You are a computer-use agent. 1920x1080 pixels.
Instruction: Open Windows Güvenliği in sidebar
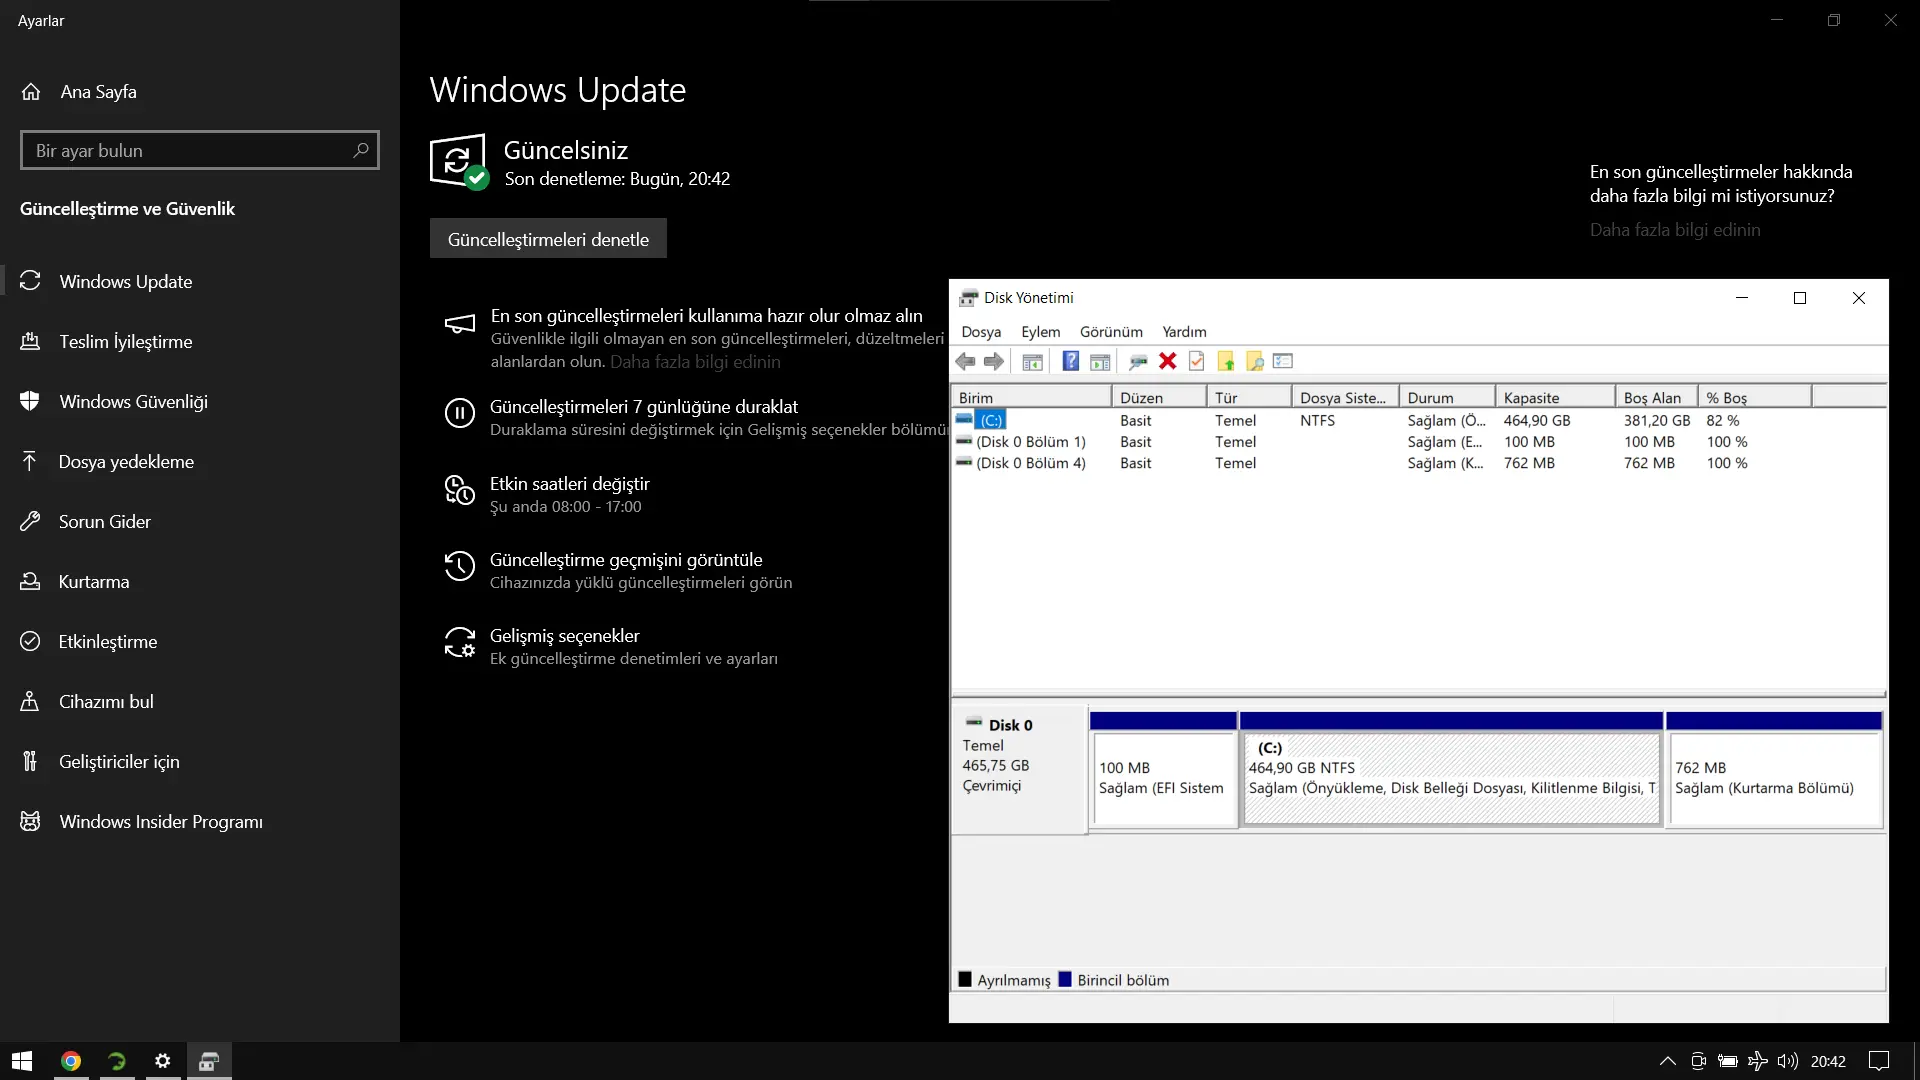pyautogui.click(x=200, y=402)
